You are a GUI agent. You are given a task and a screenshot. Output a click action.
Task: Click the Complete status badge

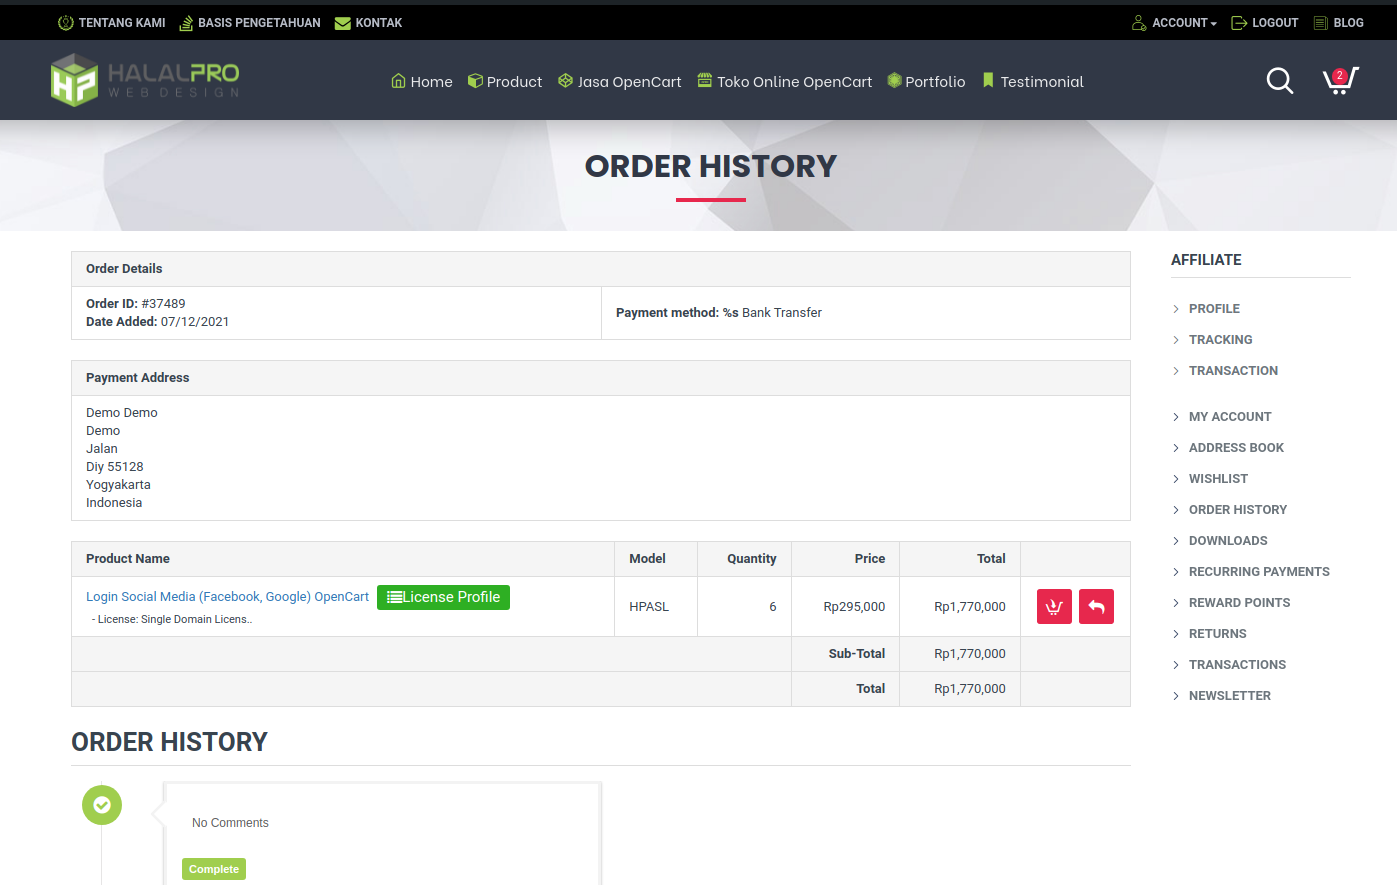pos(214,869)
